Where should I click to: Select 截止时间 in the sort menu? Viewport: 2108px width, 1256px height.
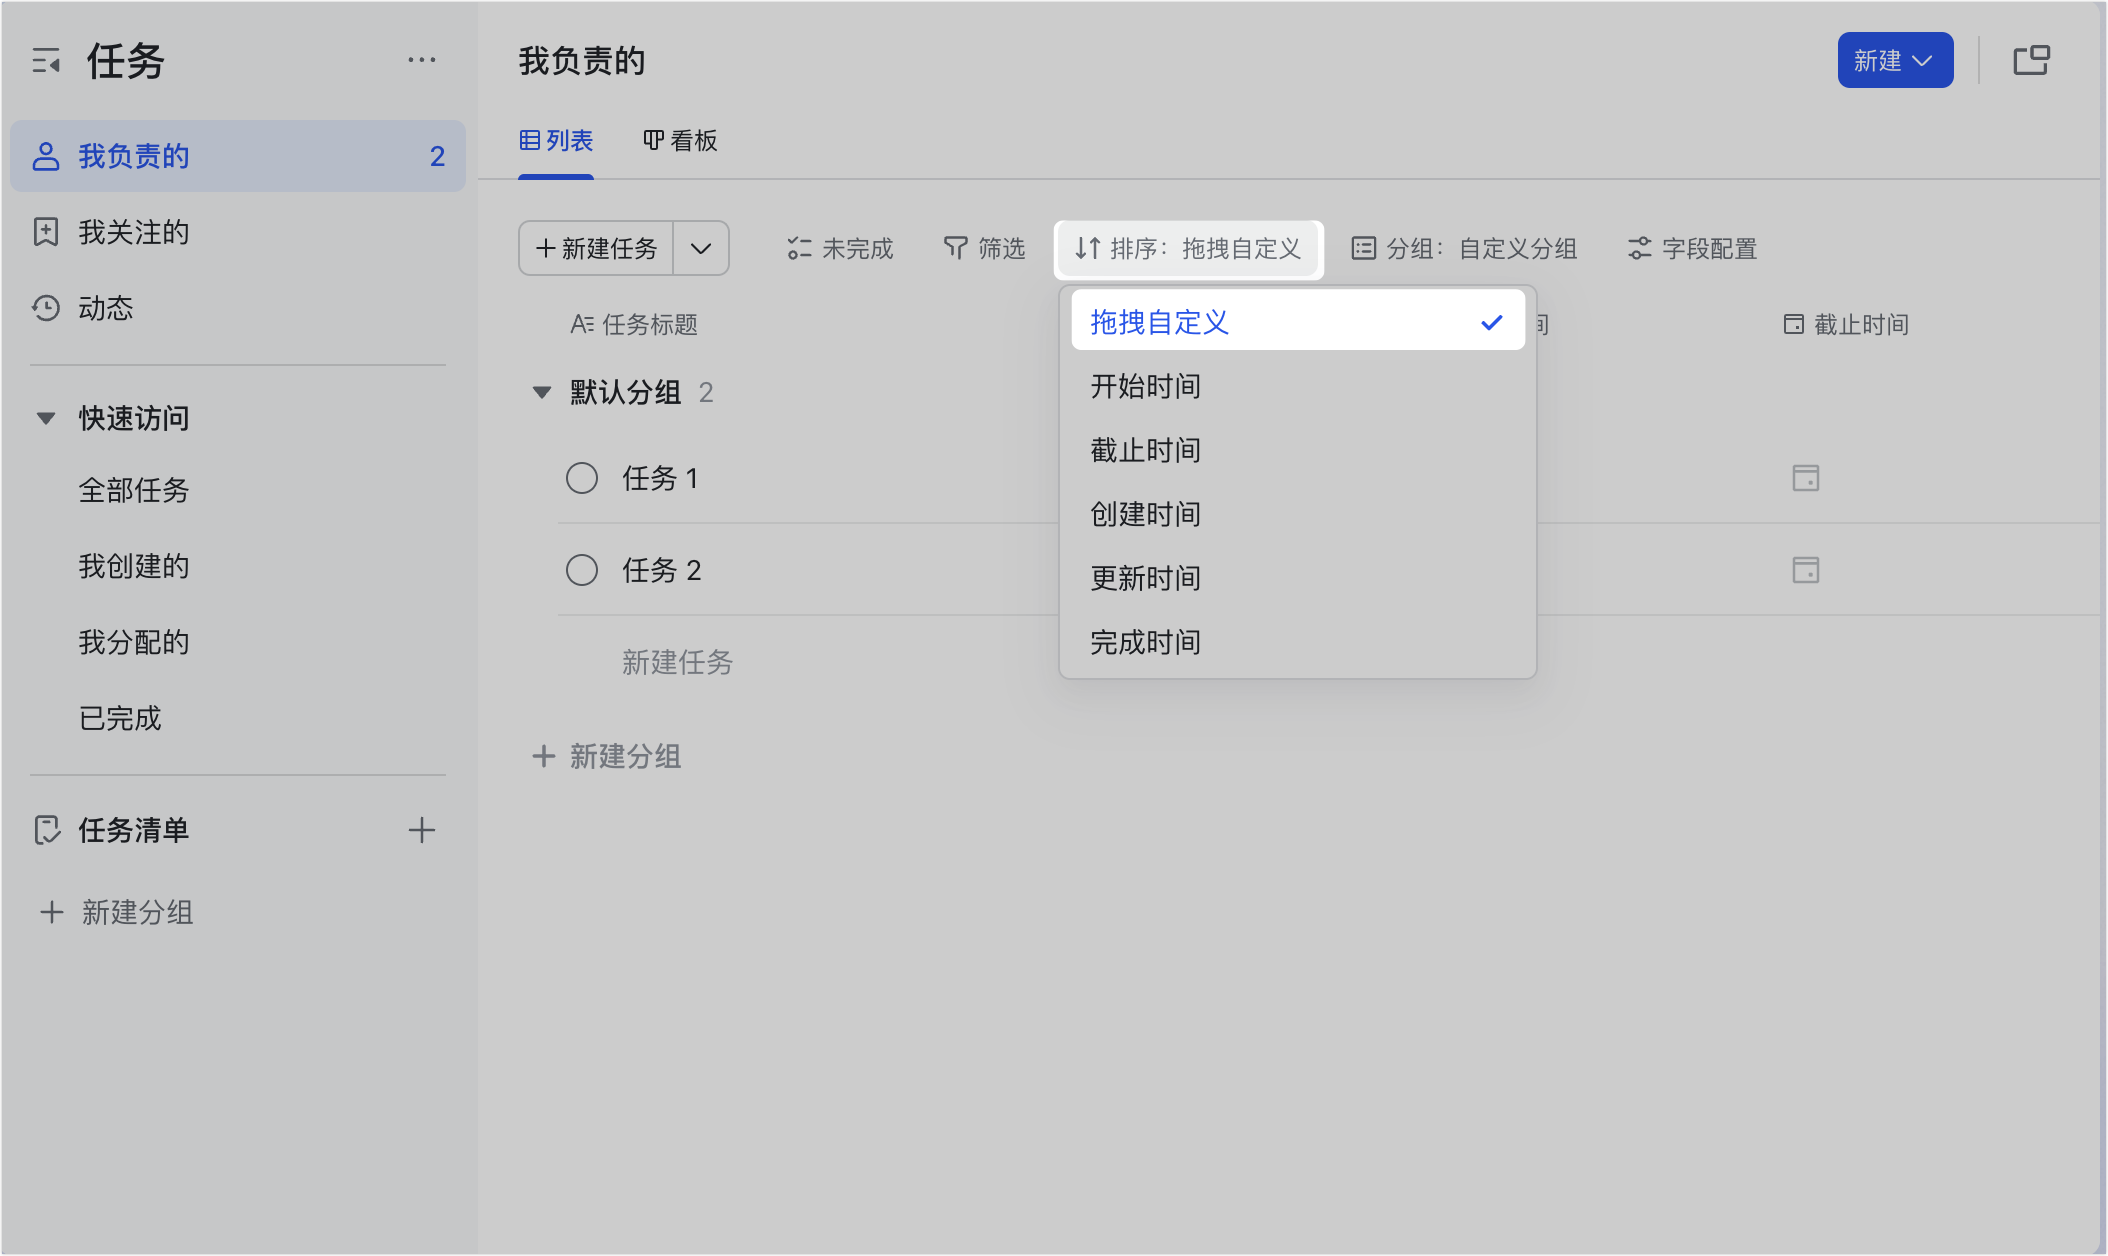click(1145, 450)
